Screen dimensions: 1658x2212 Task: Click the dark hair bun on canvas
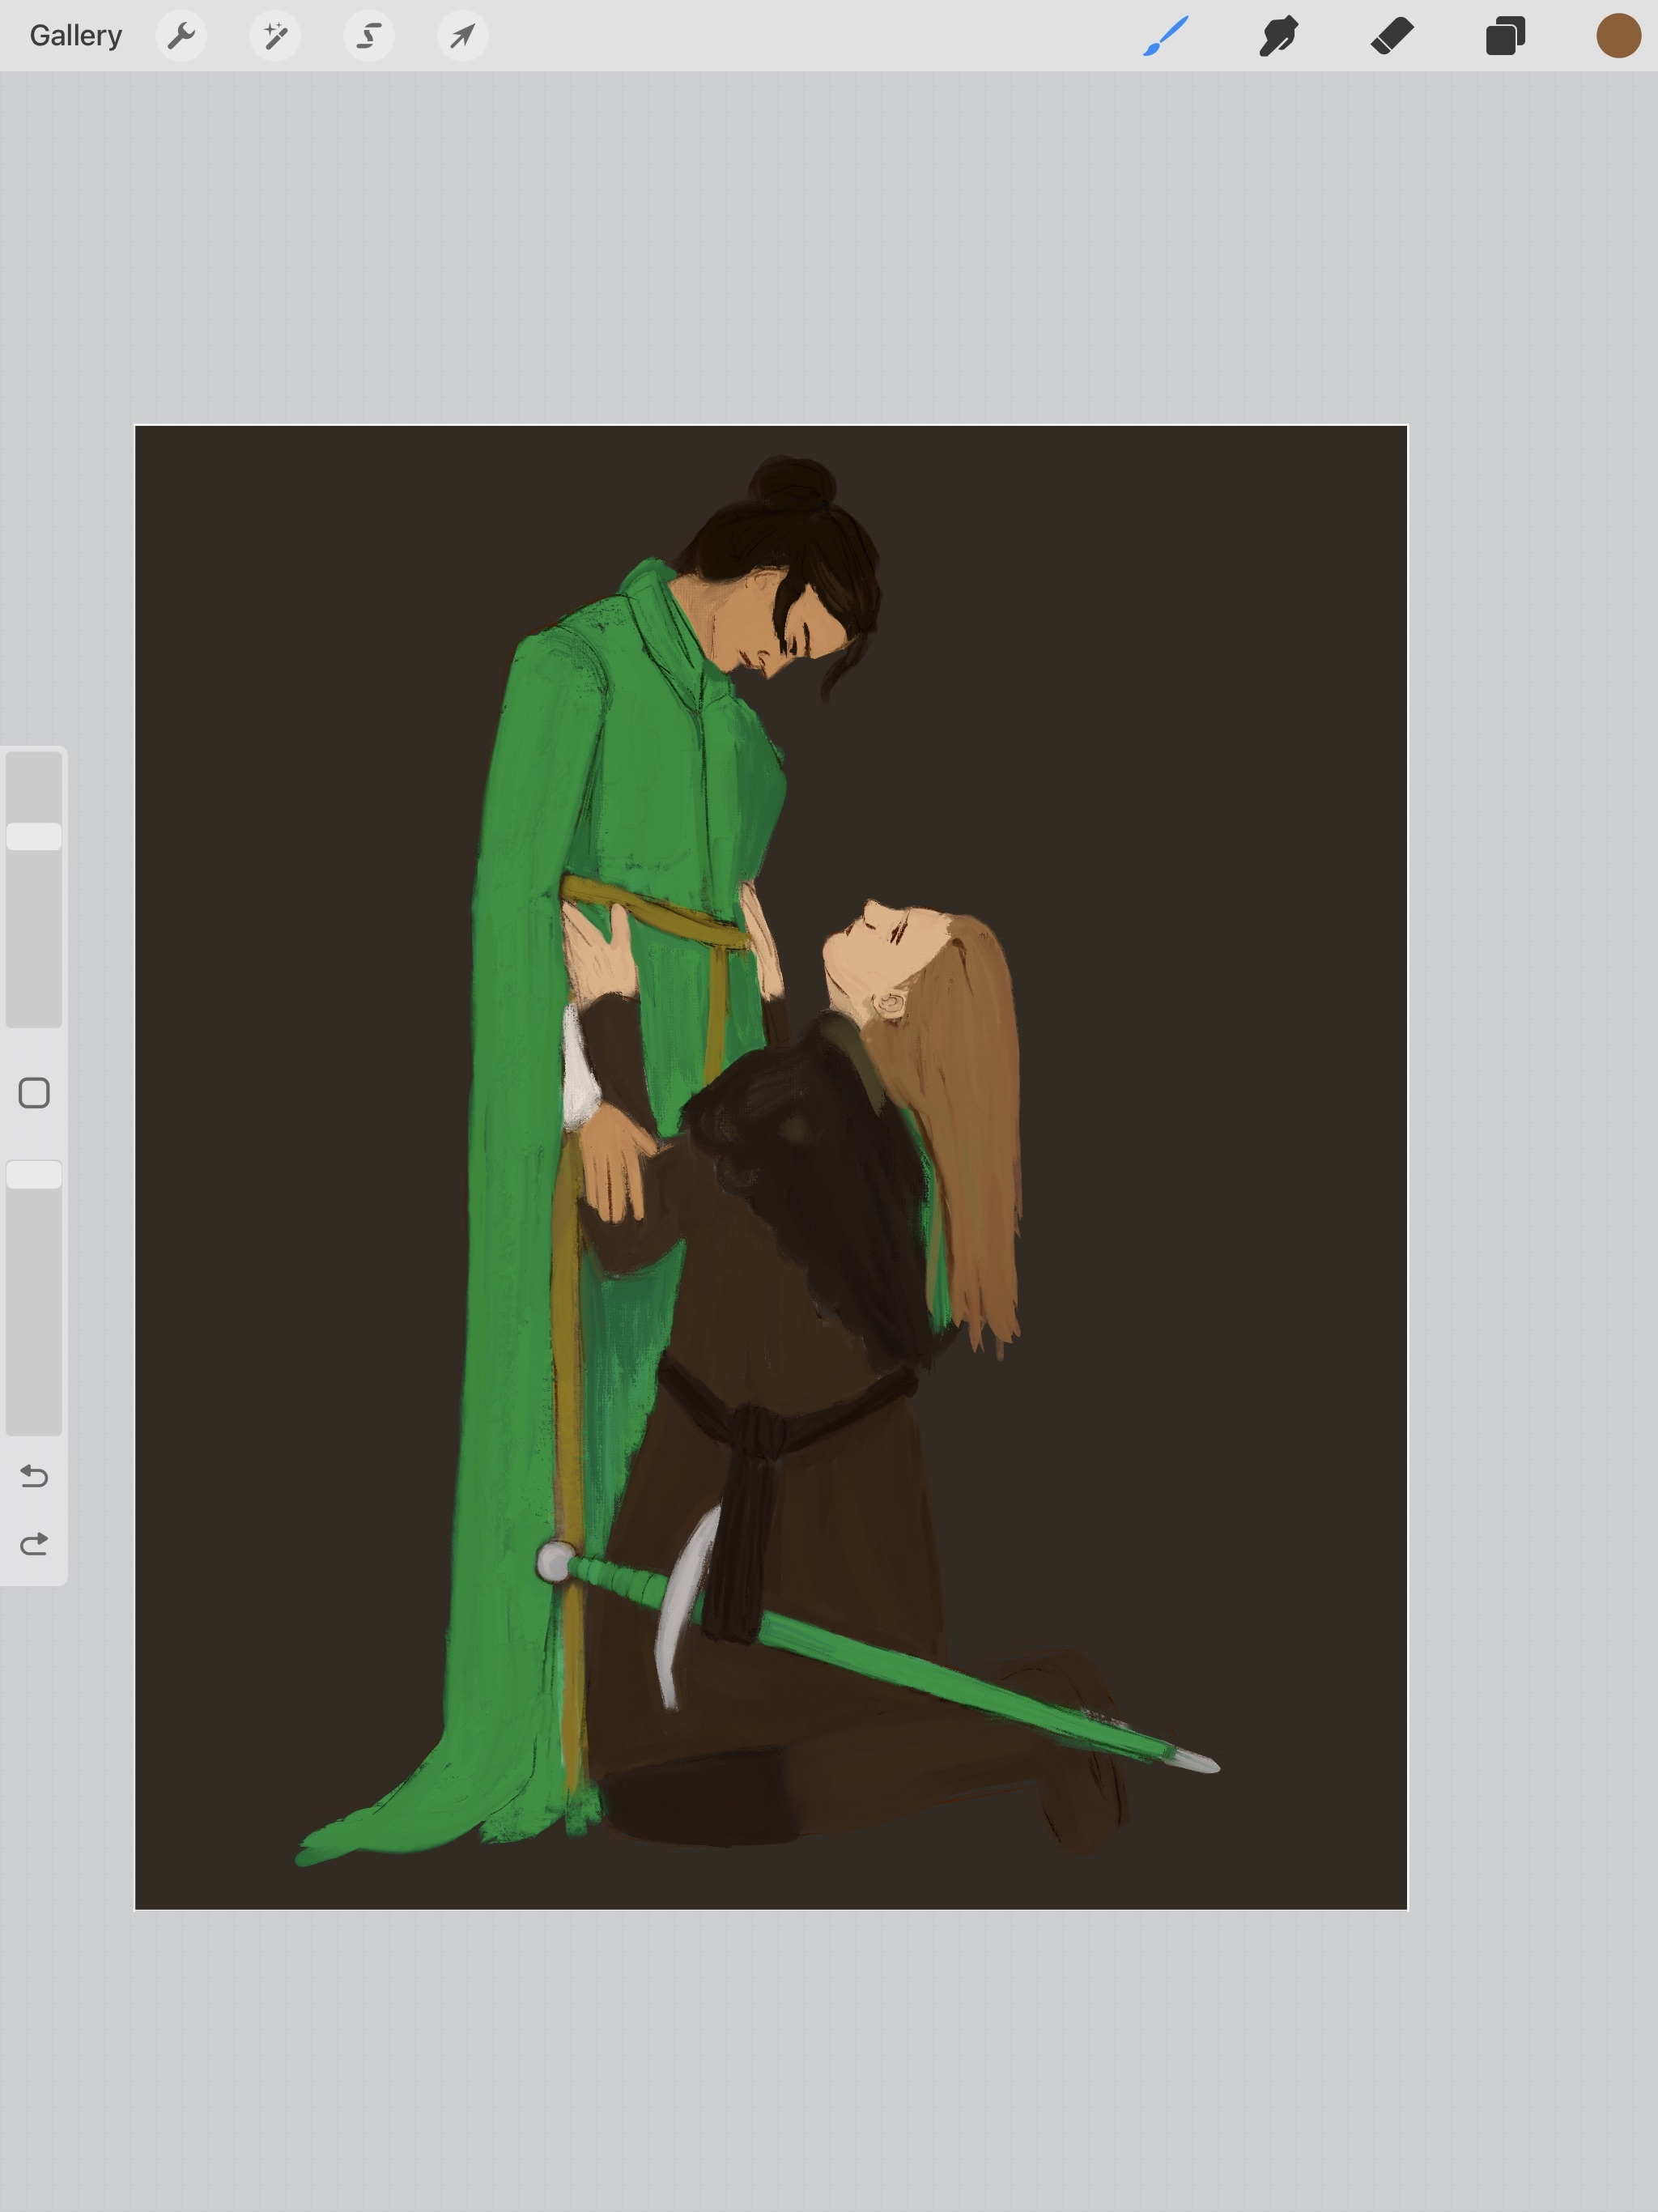tap(792, 482)
